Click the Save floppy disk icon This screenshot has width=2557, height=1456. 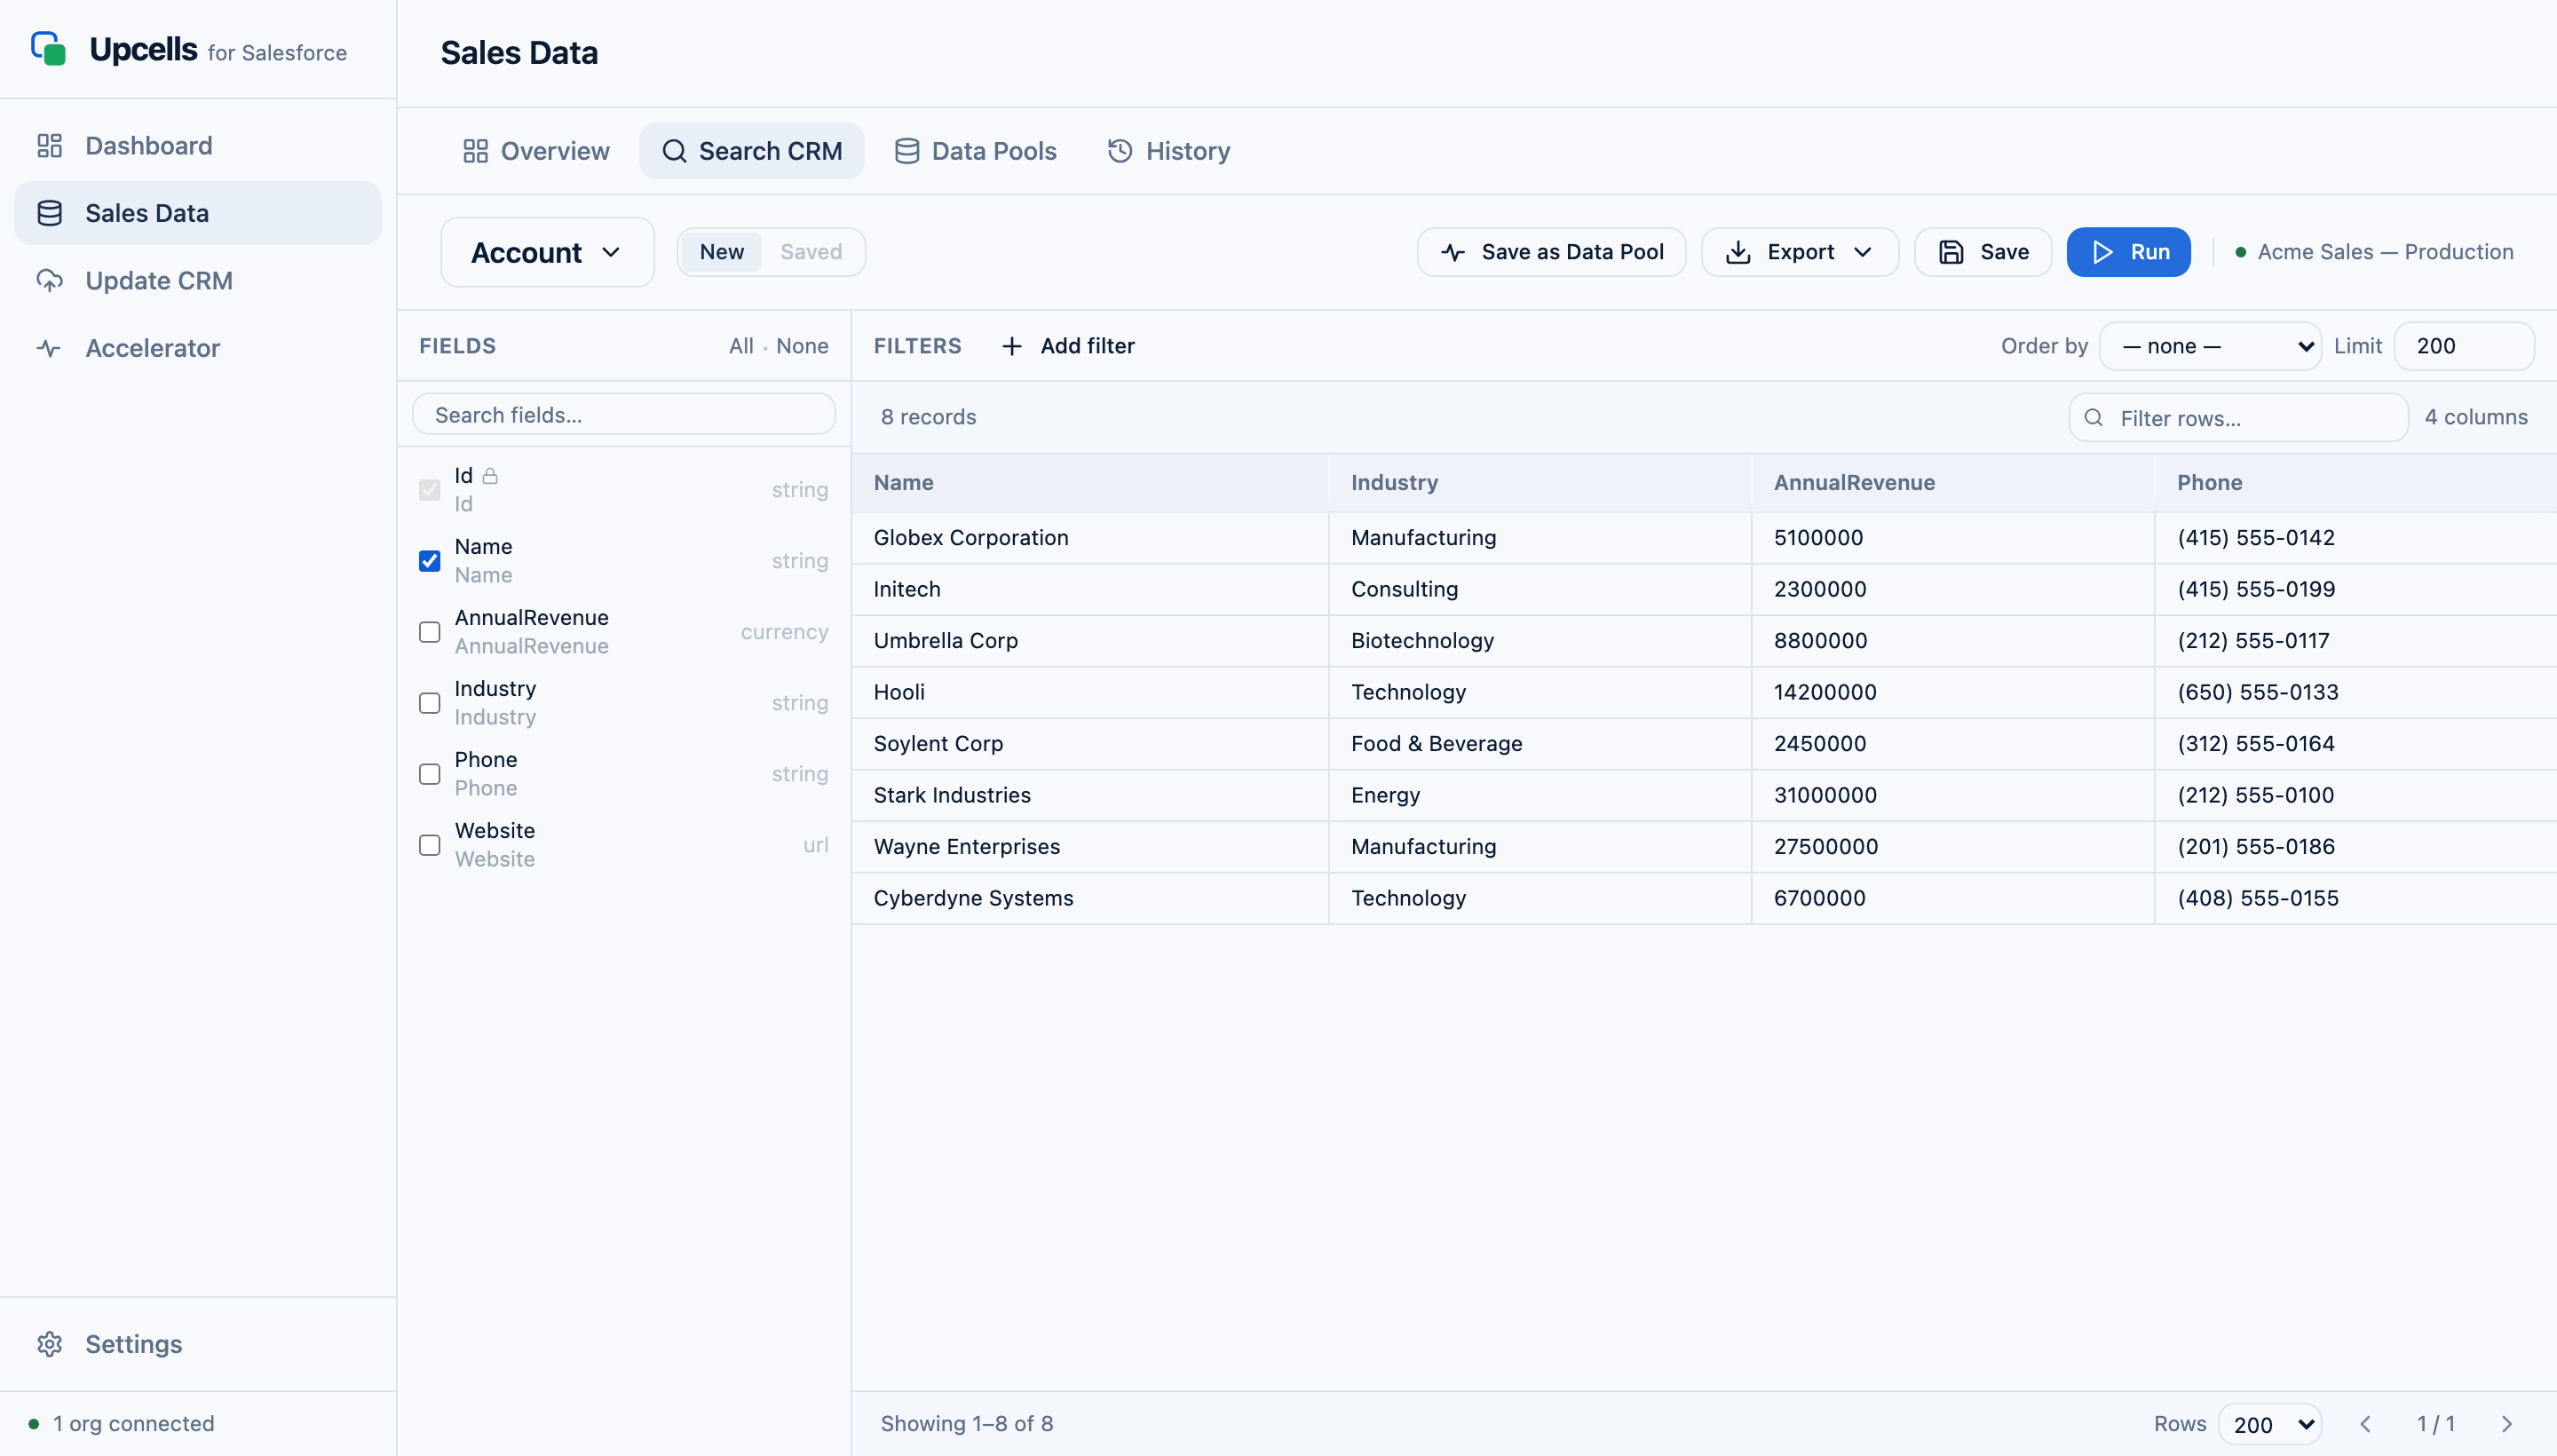click(x=1951, y=252)
